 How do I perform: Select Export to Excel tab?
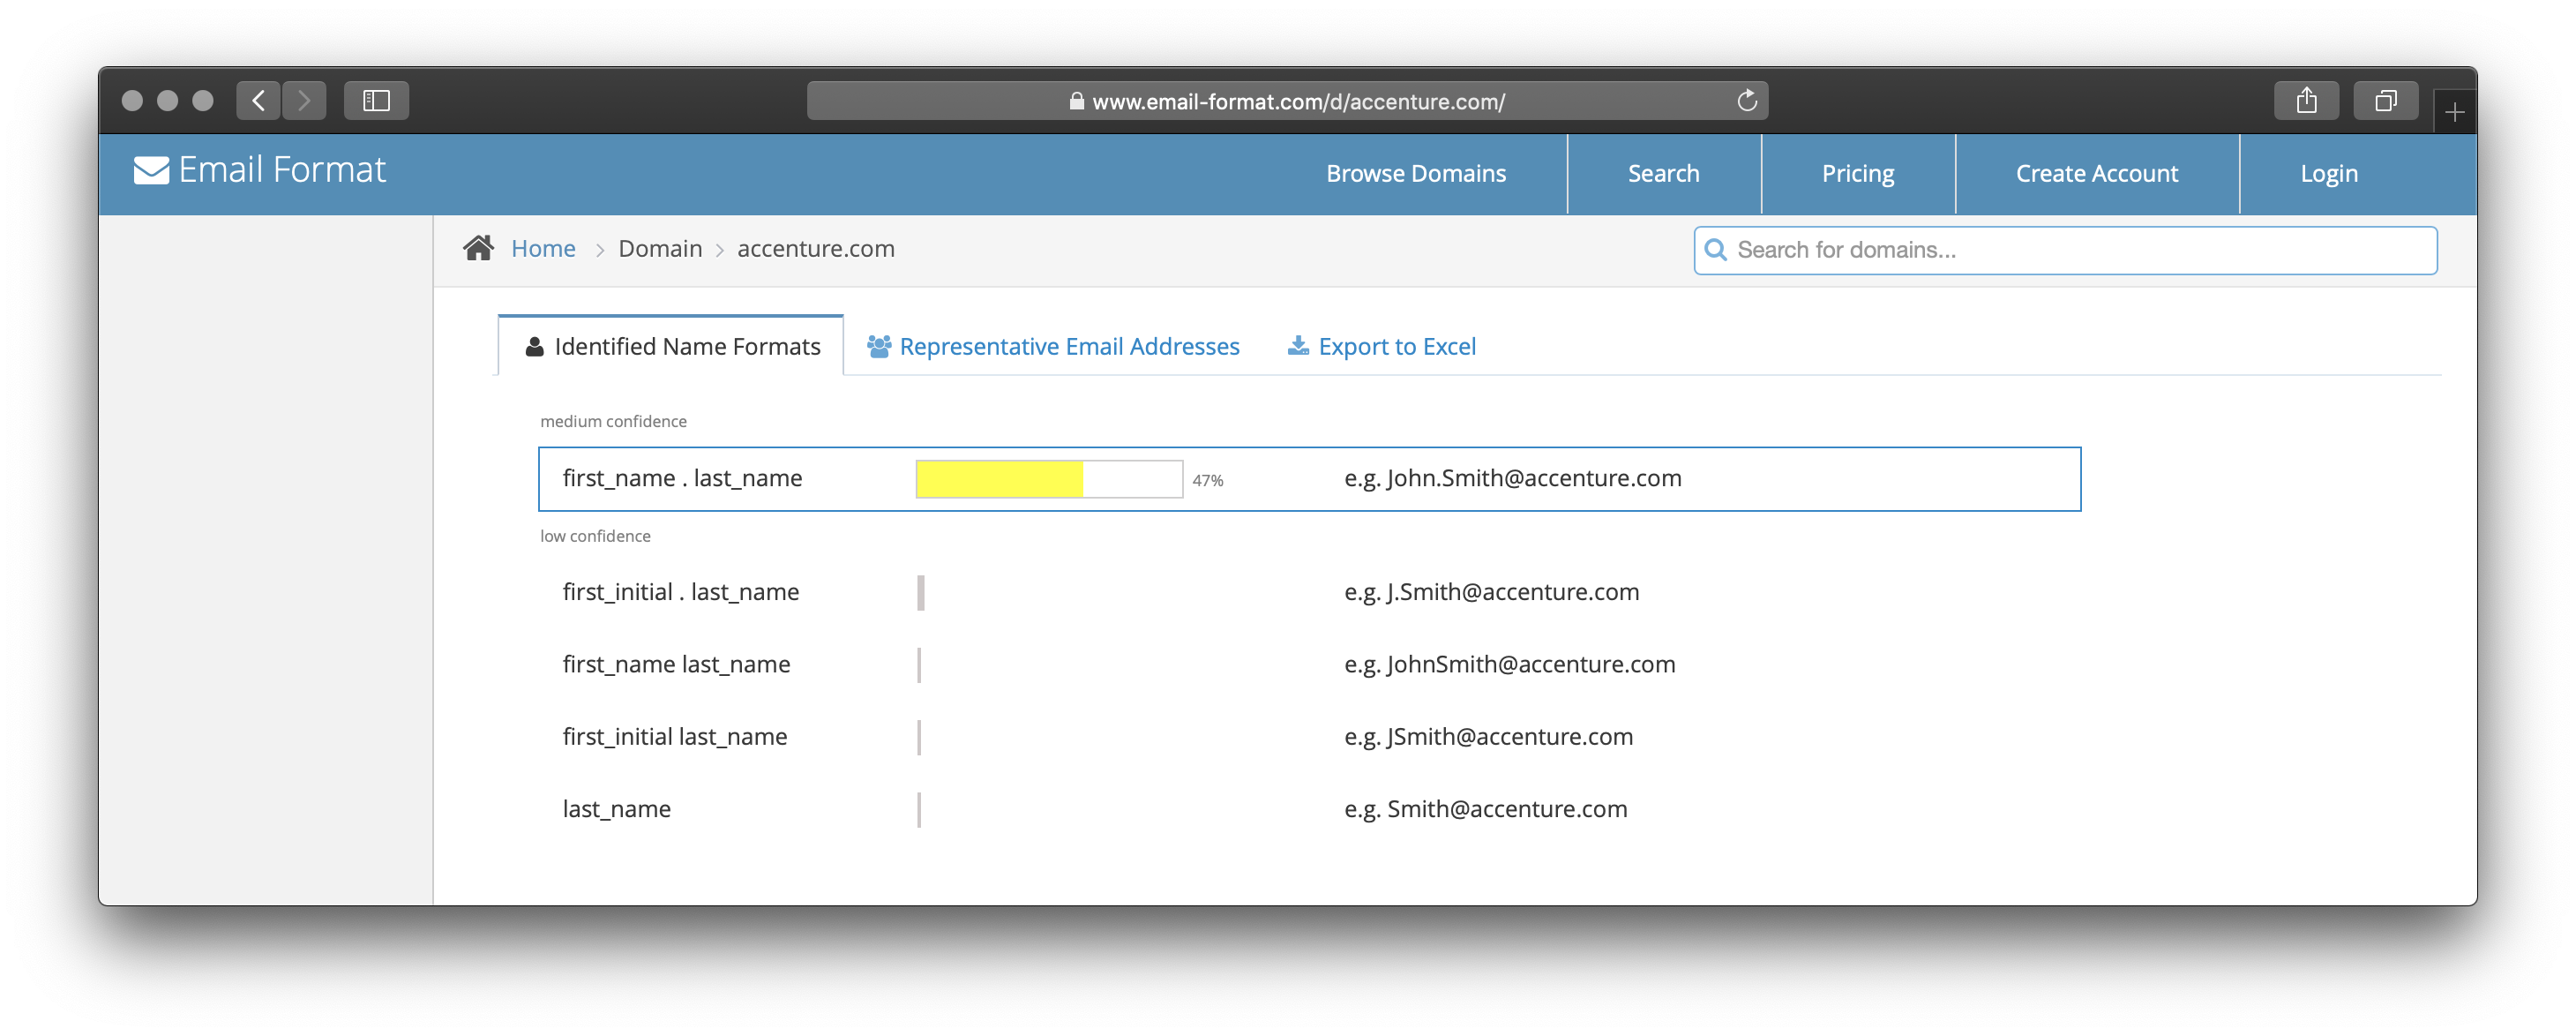tap(1381, 347)
